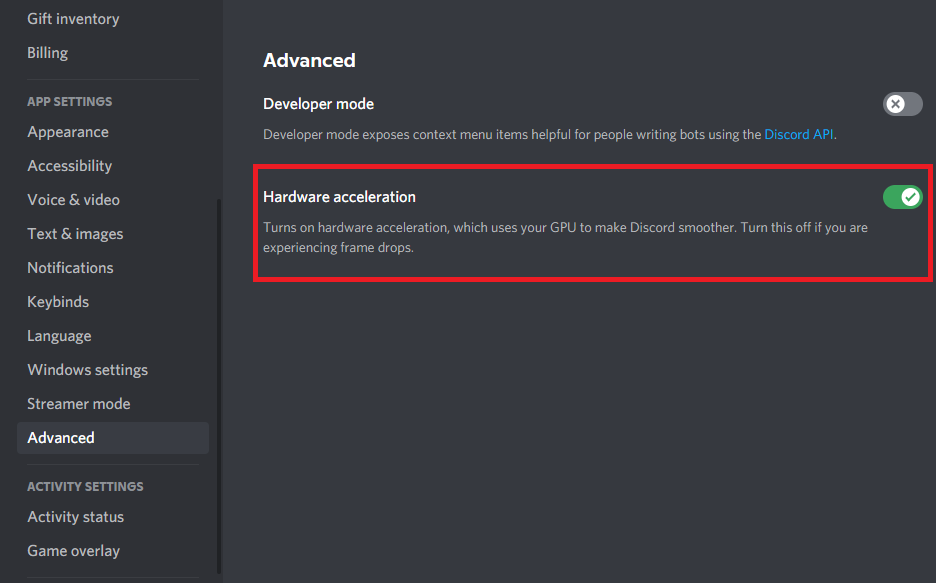The image size is (936, 583).
Task: Click the Developer mode label
Action: click(318, 104)
